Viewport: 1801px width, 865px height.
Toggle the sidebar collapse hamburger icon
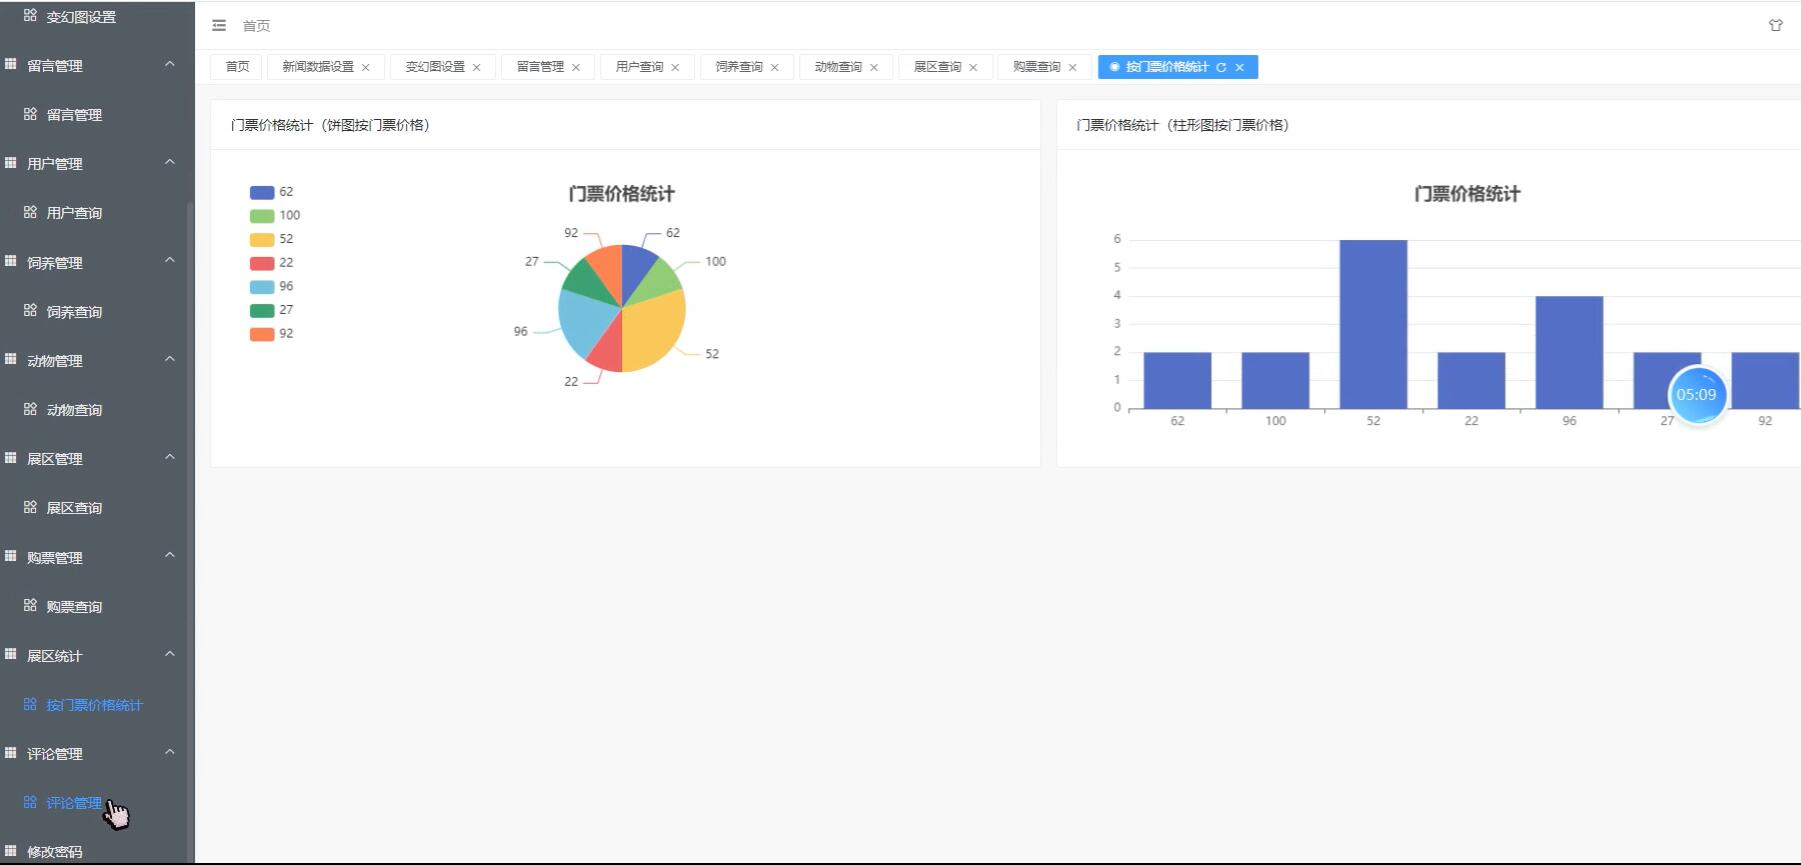click(219, 25)
